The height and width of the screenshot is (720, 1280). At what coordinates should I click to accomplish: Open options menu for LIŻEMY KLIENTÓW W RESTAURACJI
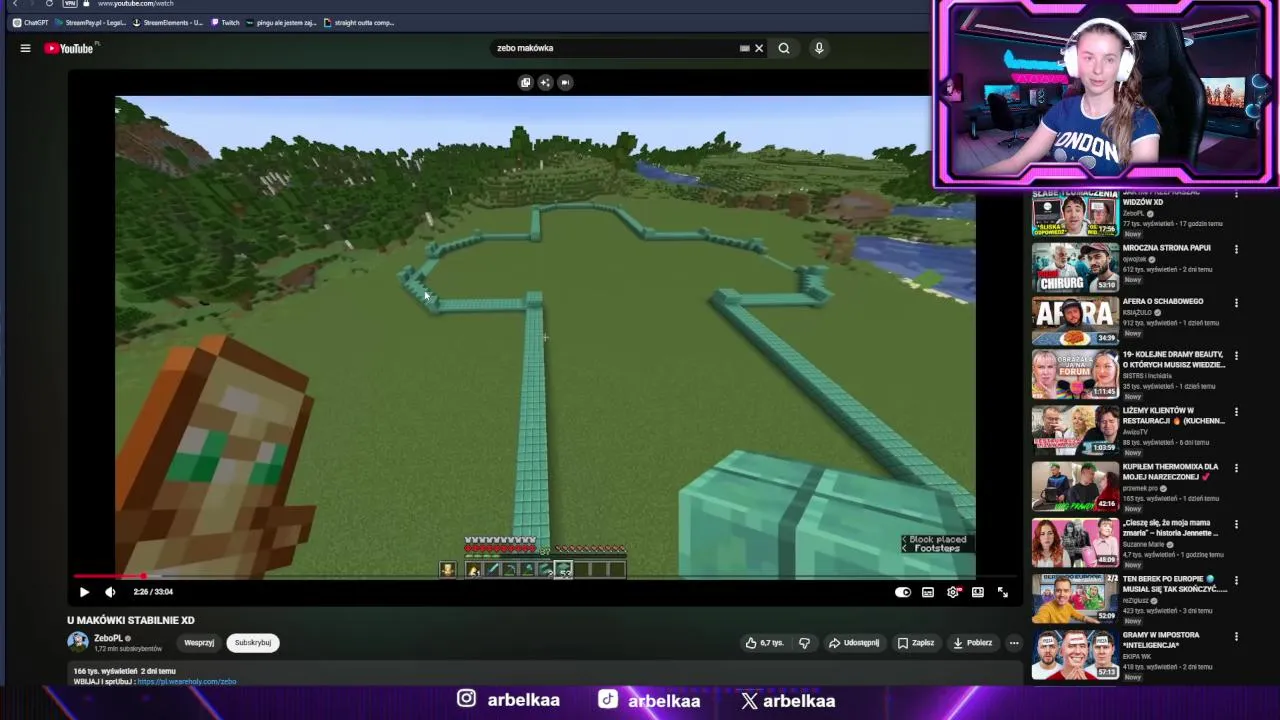[x=1236, y=412]
